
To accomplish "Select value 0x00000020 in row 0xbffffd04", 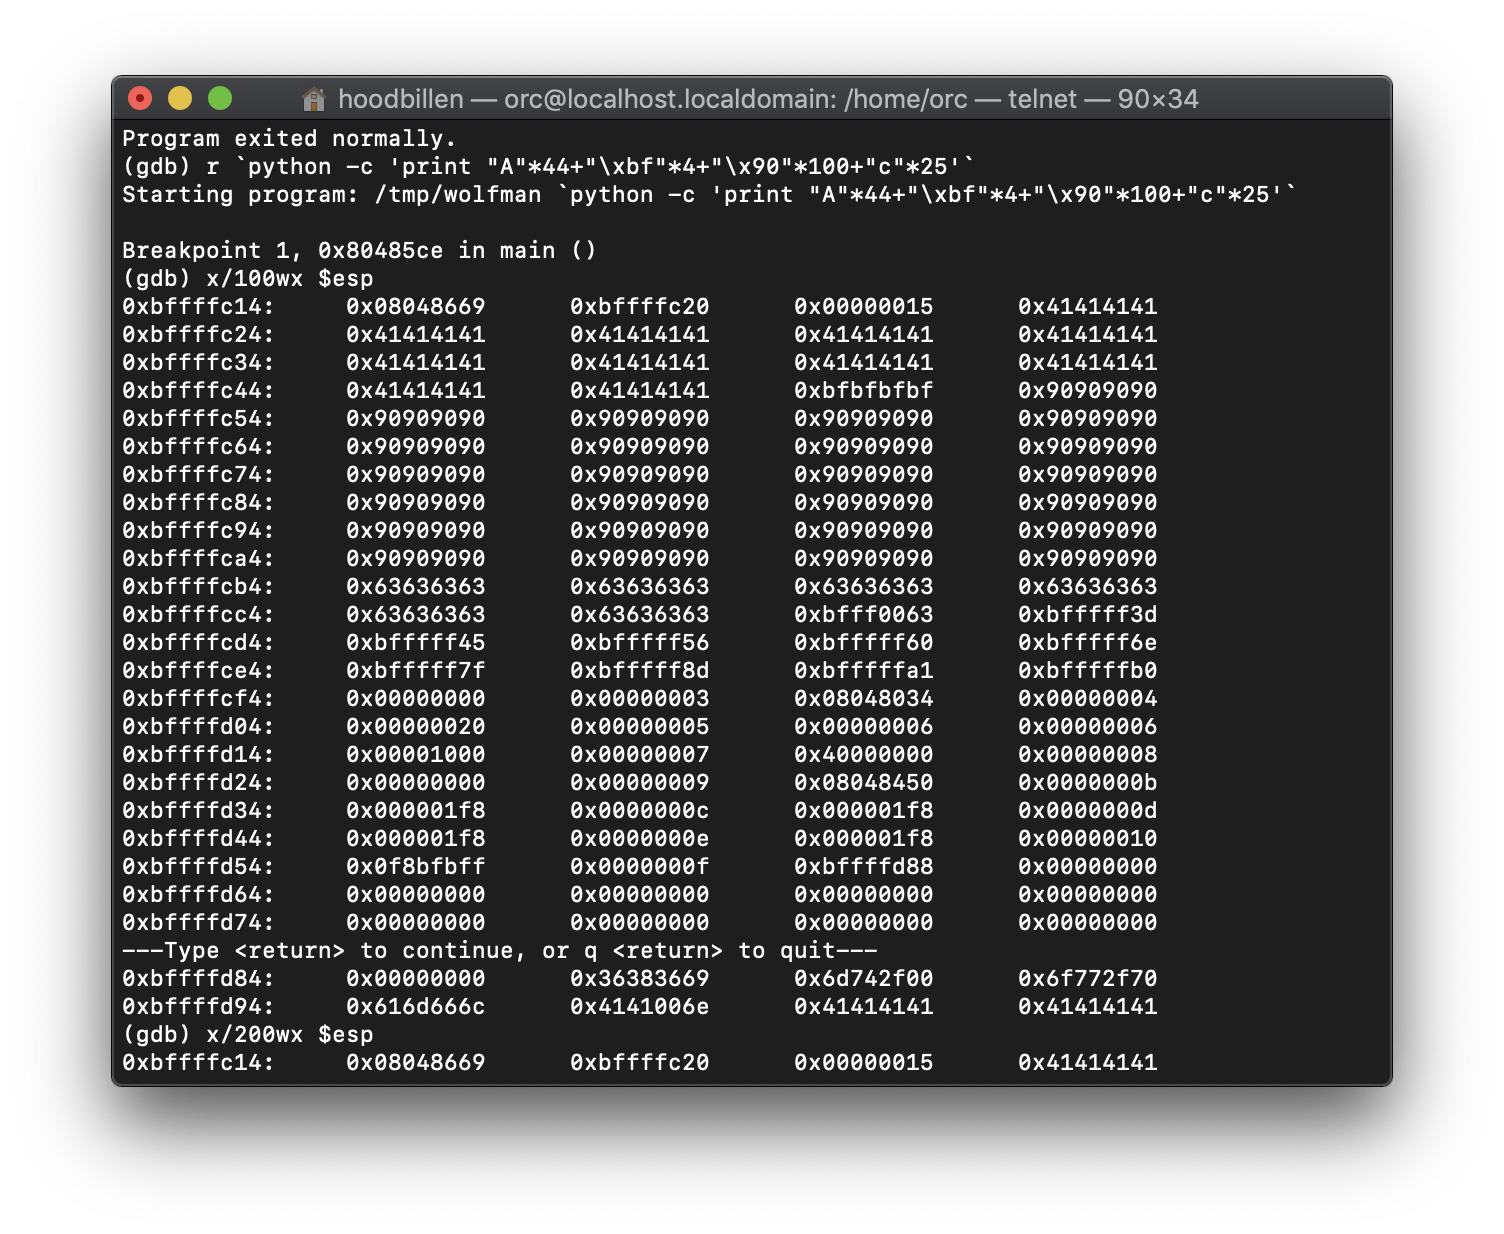I will (x=416, y=726).
